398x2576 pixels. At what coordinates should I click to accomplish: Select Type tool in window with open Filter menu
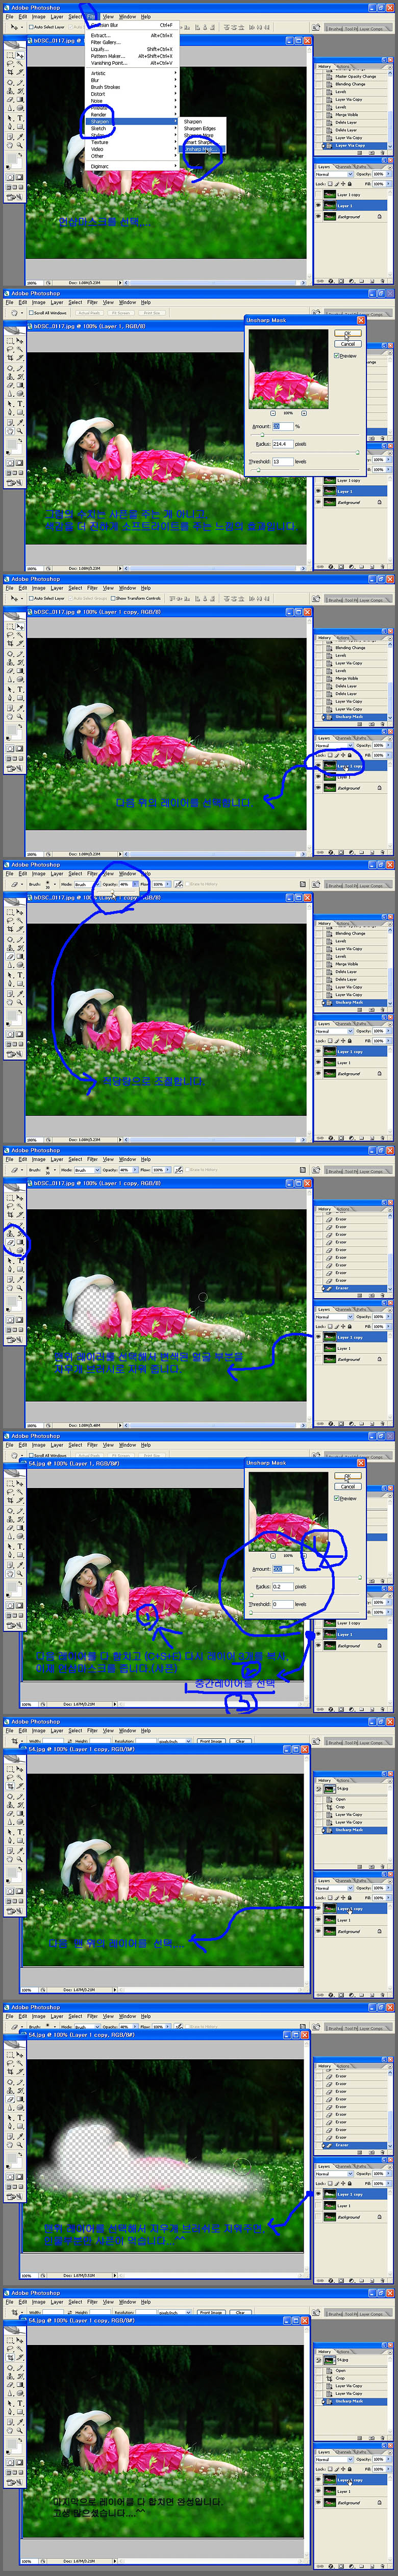[20, 118]
